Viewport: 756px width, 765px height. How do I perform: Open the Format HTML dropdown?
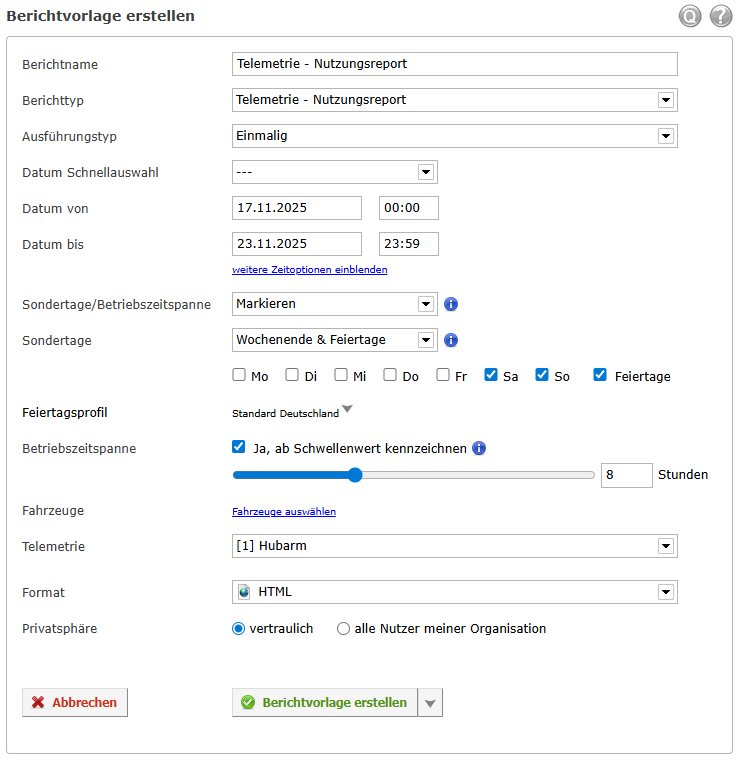(x=665, y=592)
